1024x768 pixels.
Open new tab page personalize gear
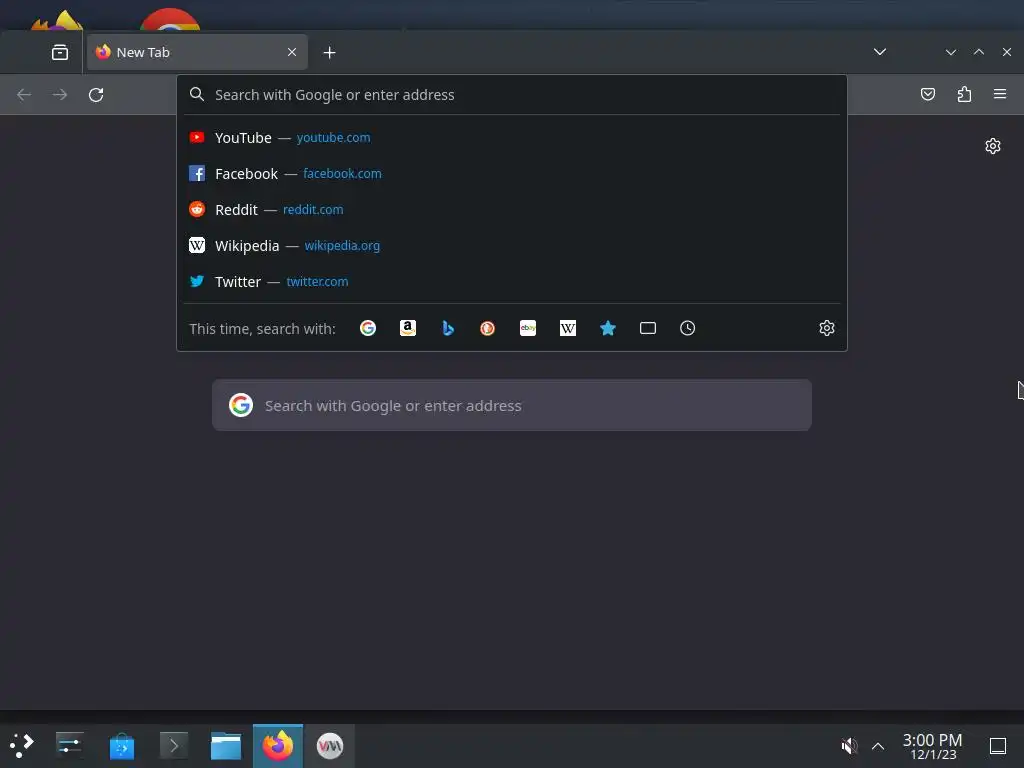click(x=993, y=146)
